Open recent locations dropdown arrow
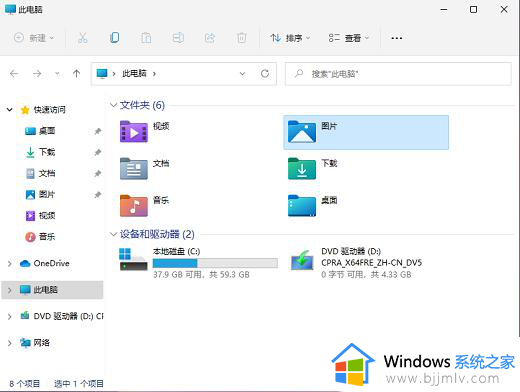This screenshot has height=392, width=520. 57,73
